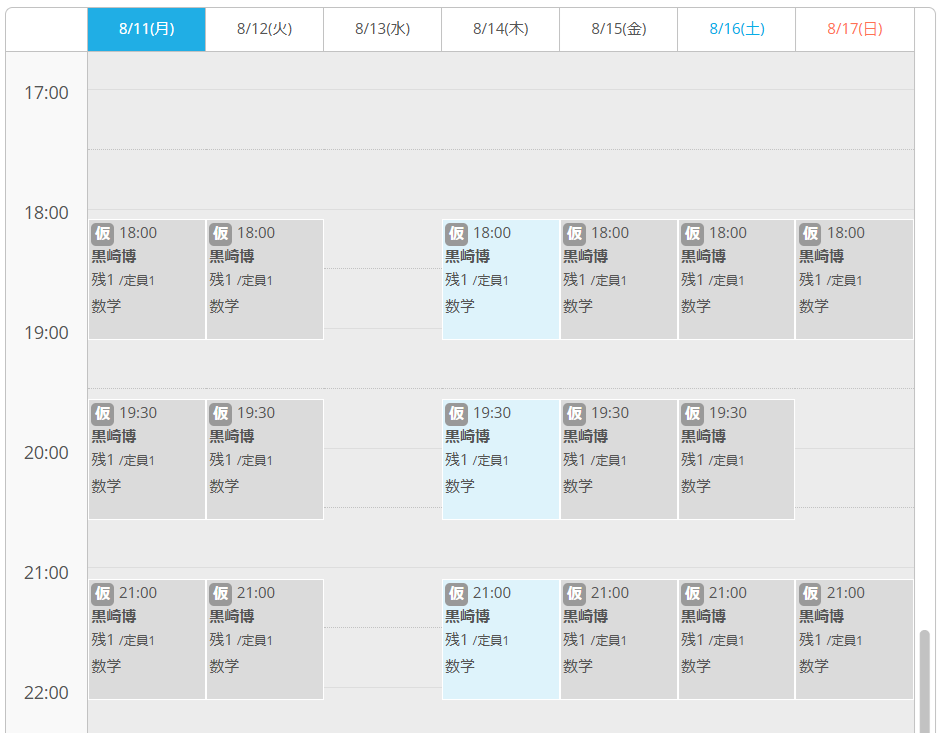
Task: Select the 8/16(土) day header
Action: (x=736, y=29)
